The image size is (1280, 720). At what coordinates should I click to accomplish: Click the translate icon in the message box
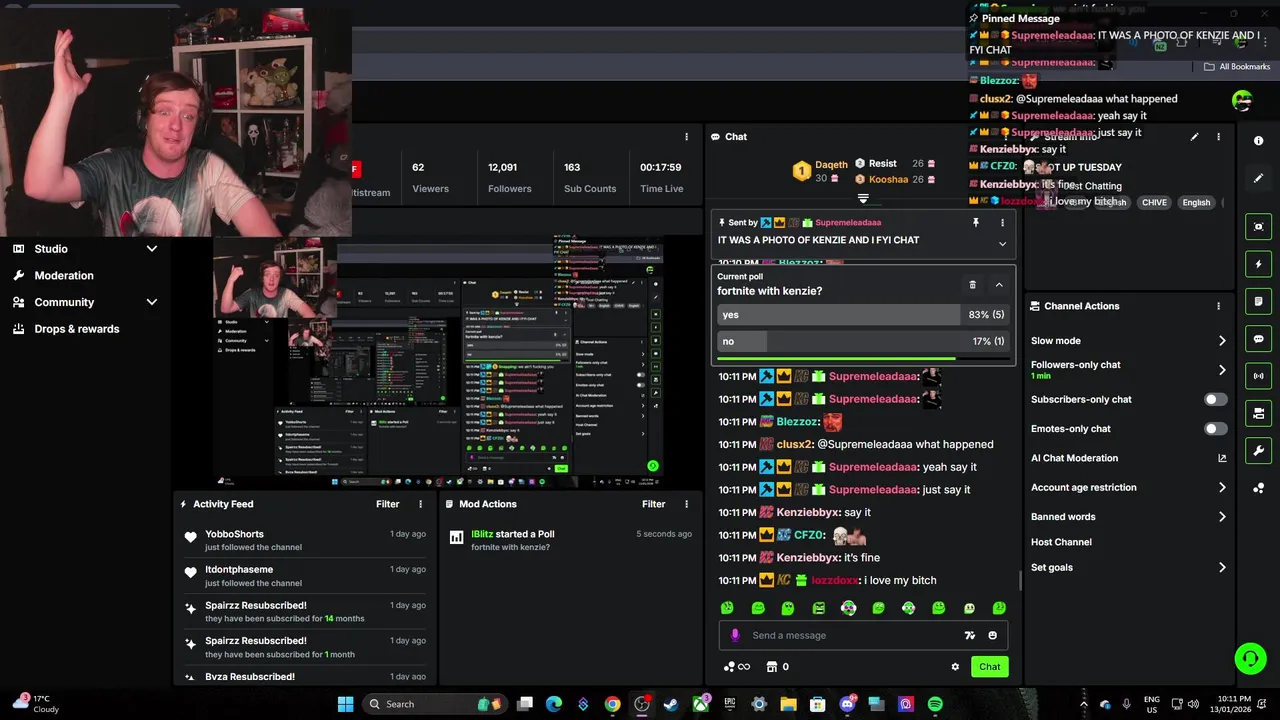[x=969, y=635]
